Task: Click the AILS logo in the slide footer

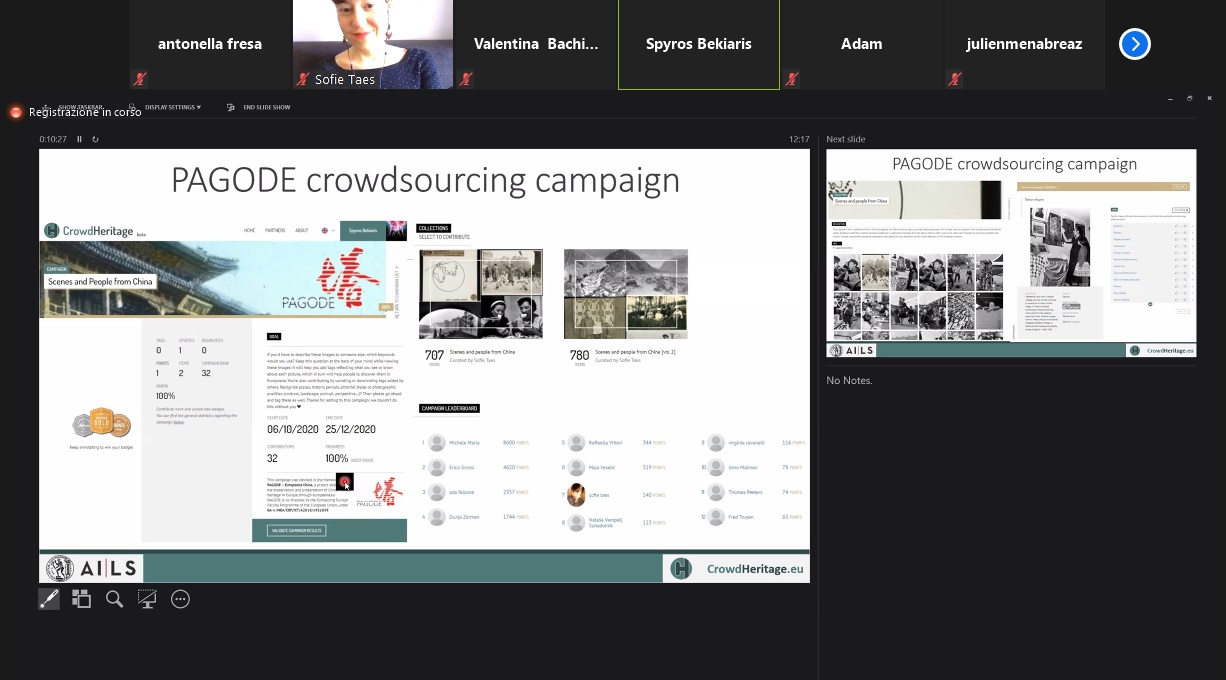Action: pyautogui.click(x=91, y=569)
